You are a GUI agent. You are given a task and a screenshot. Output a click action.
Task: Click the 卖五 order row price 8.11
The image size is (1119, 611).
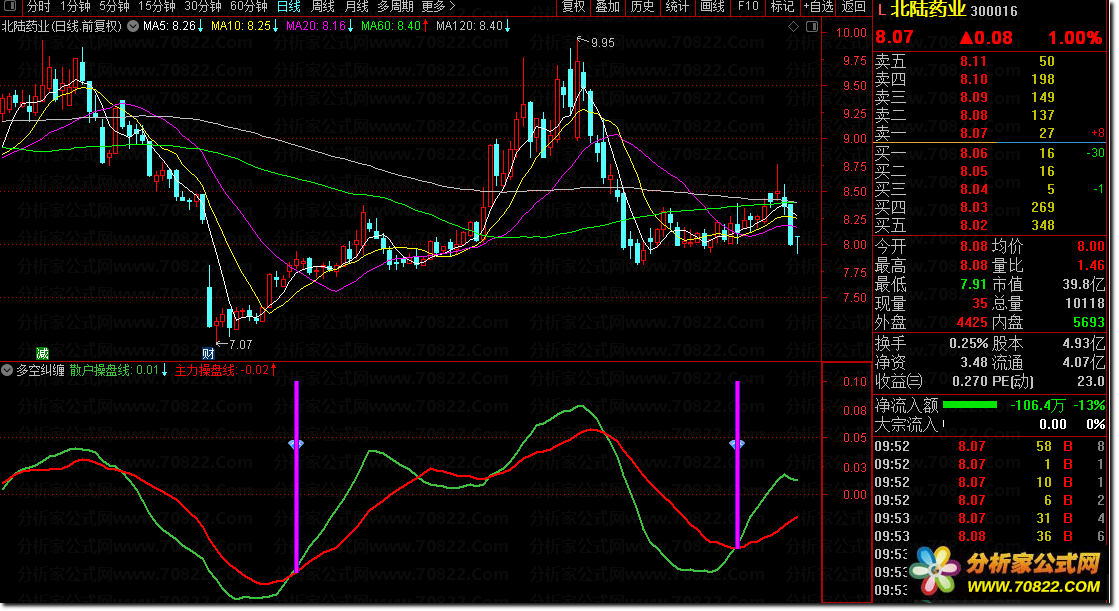tap(973, 61)
